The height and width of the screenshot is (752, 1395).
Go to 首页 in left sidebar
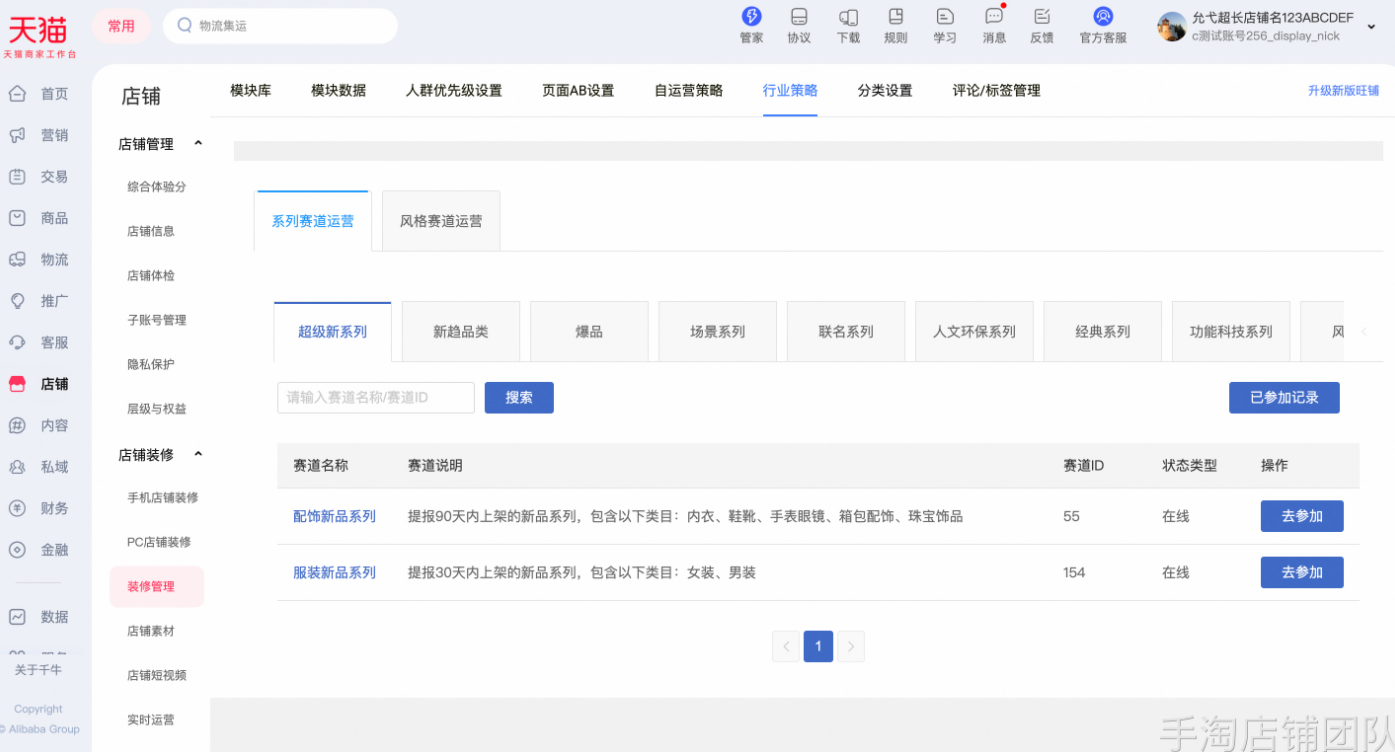(x=39, y=94)
